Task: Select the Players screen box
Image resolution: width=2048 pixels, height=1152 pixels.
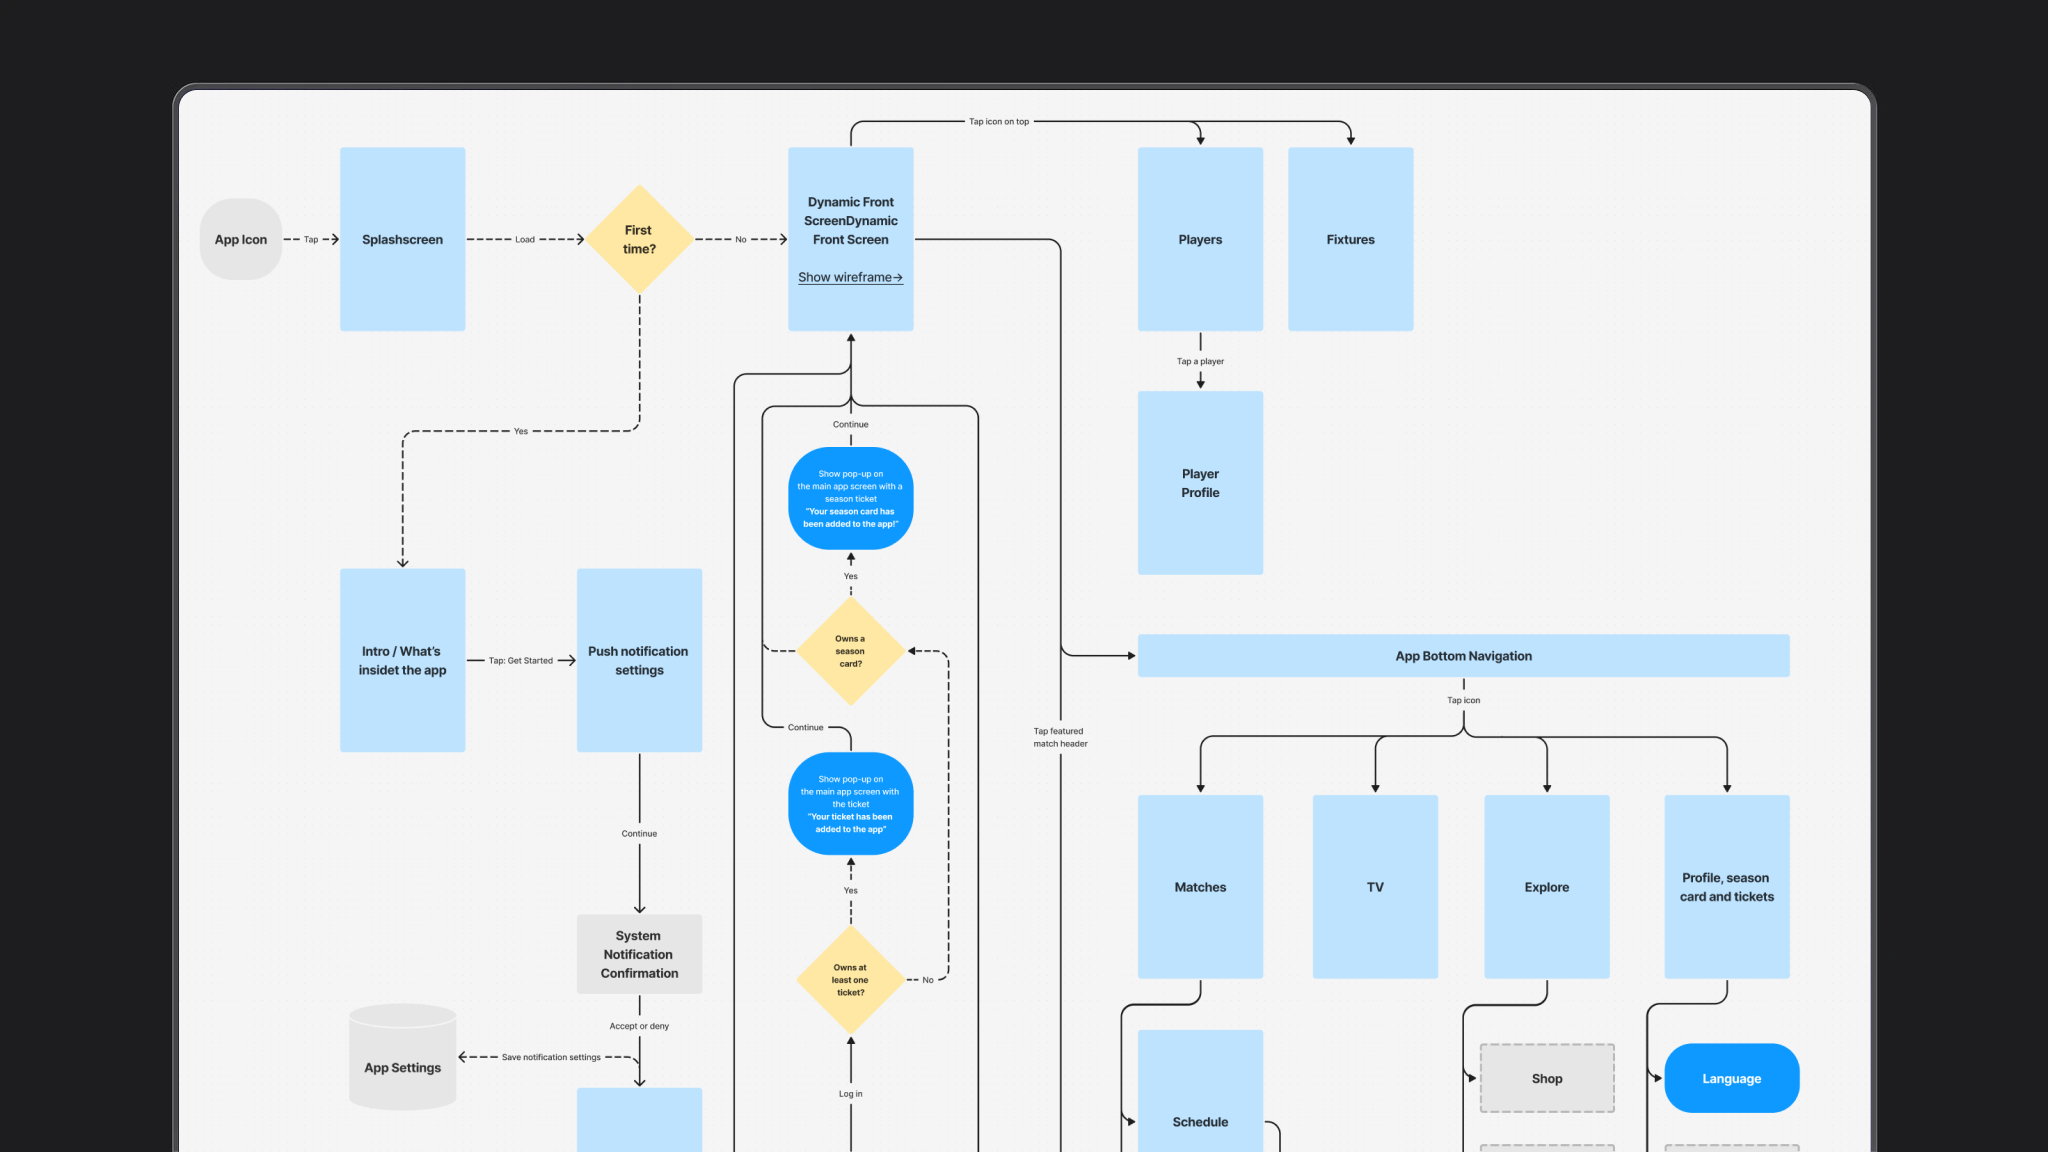Action: coord(1200,239)
